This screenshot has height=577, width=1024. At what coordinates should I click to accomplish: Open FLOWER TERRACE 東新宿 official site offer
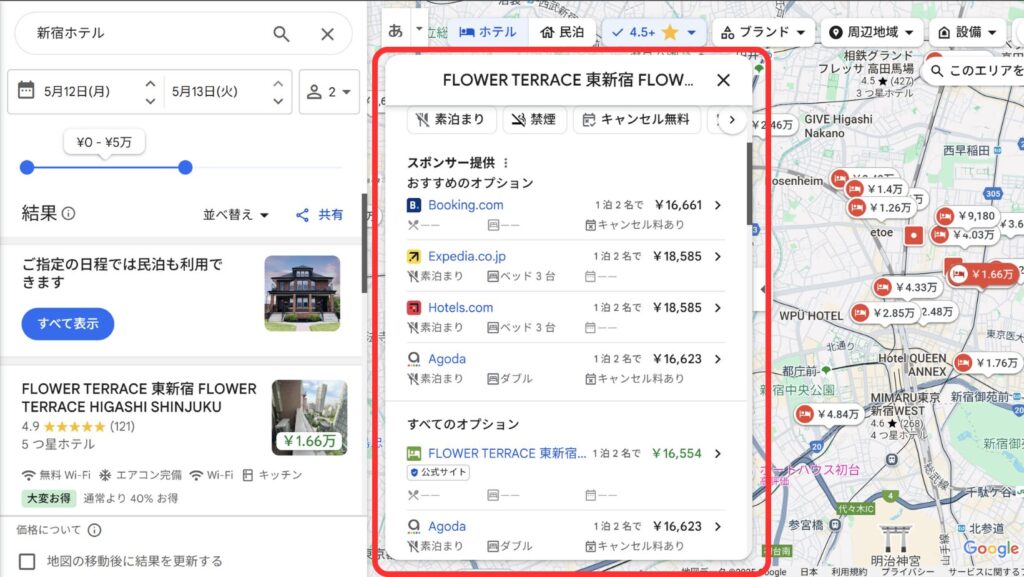coord(507,453)
